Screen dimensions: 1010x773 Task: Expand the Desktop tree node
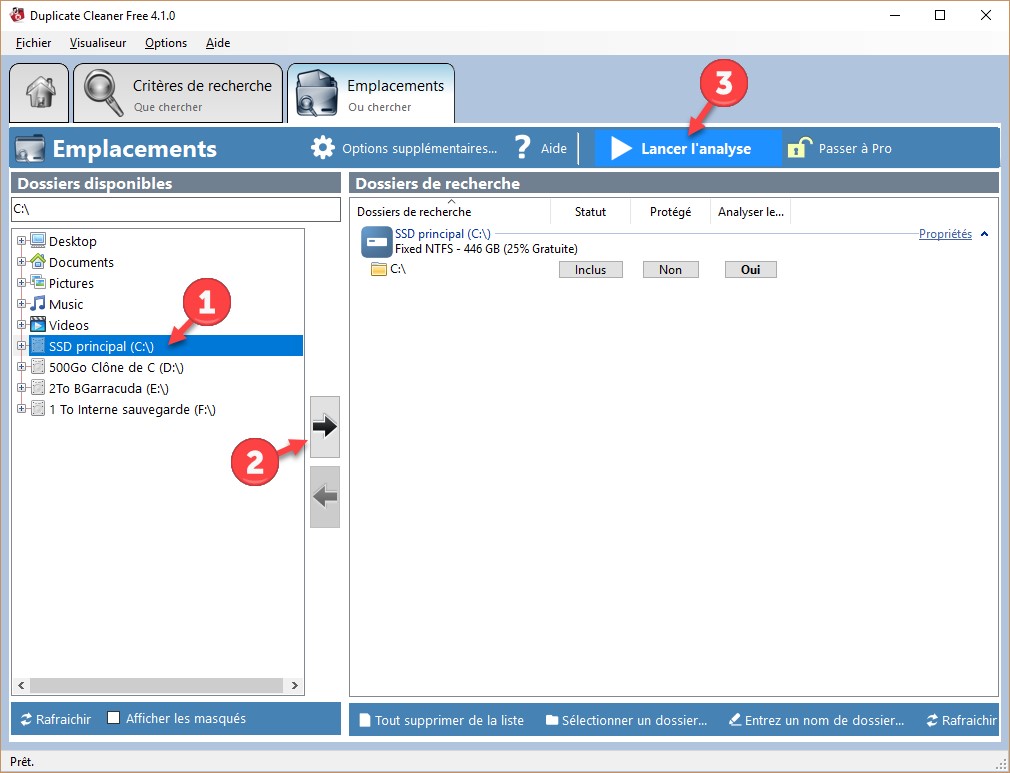tap(22, 241)
